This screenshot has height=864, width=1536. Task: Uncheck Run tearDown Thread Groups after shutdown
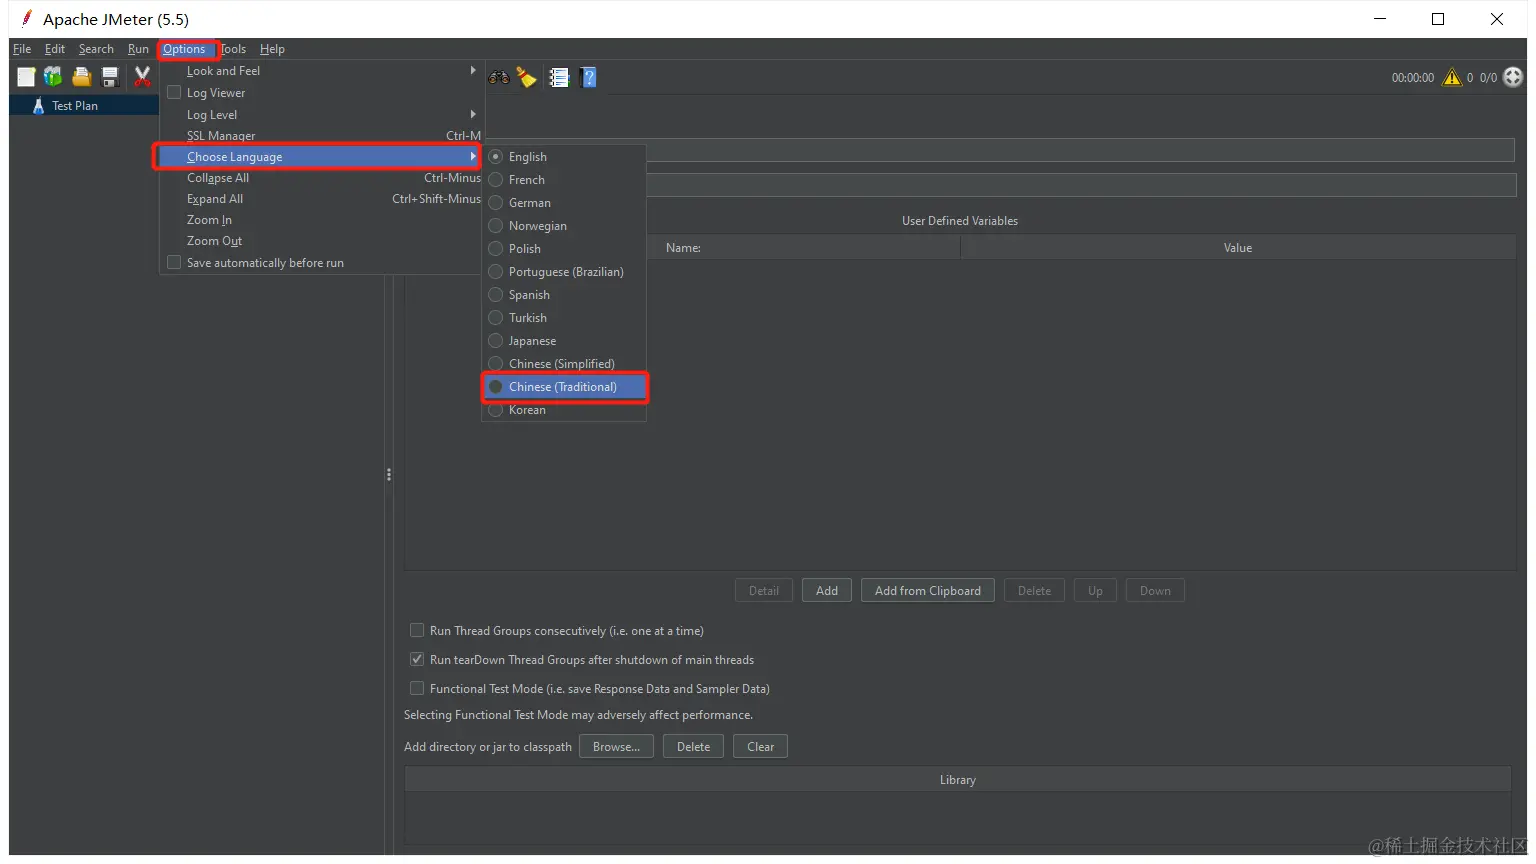point(417,660)
